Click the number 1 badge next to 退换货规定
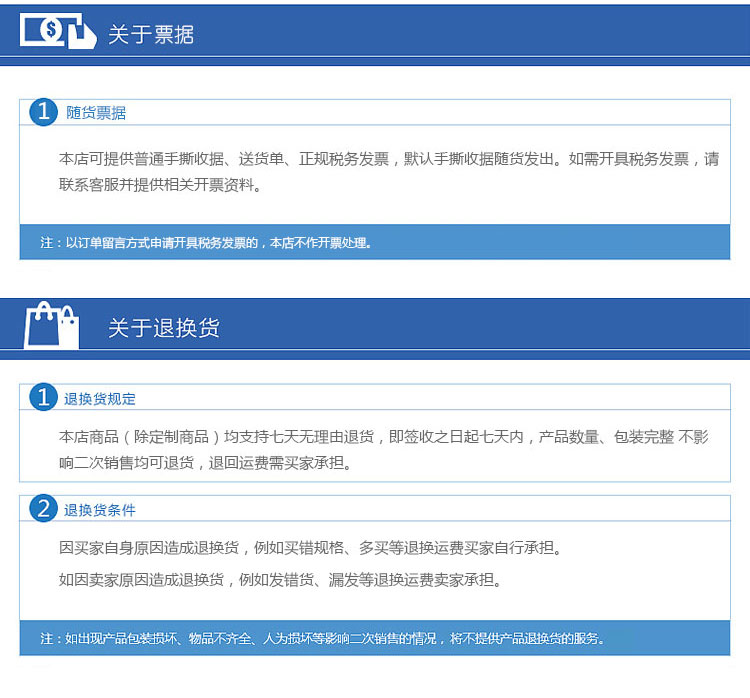 [x=44, y=397]
